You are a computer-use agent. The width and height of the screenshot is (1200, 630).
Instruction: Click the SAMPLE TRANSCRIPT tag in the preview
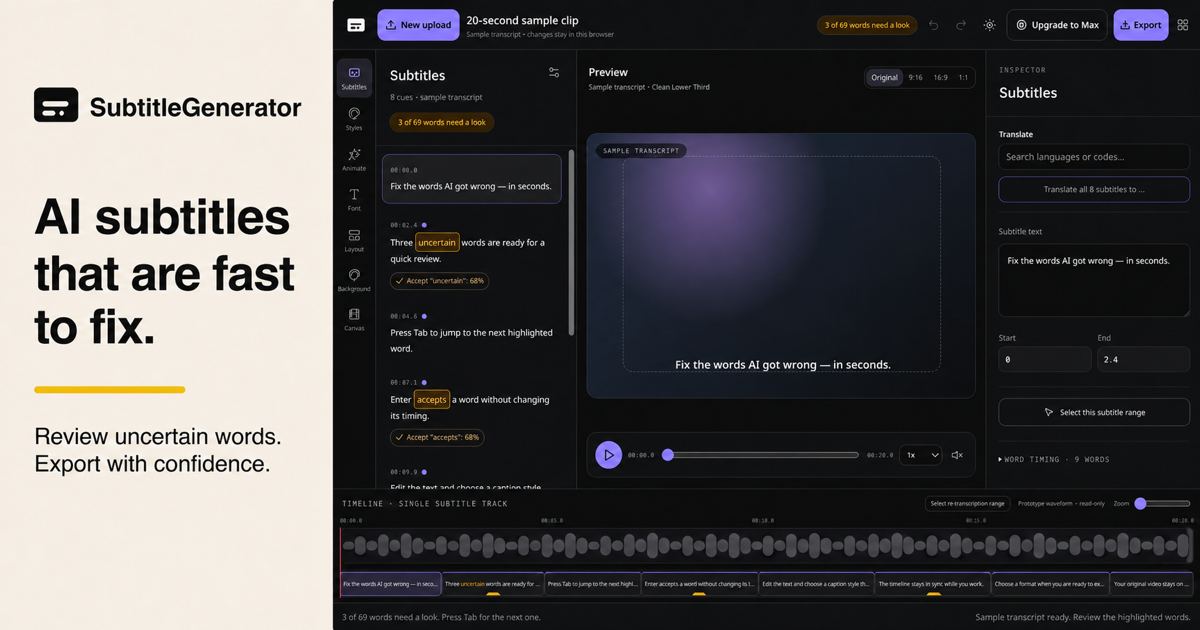tap(641, 151)
